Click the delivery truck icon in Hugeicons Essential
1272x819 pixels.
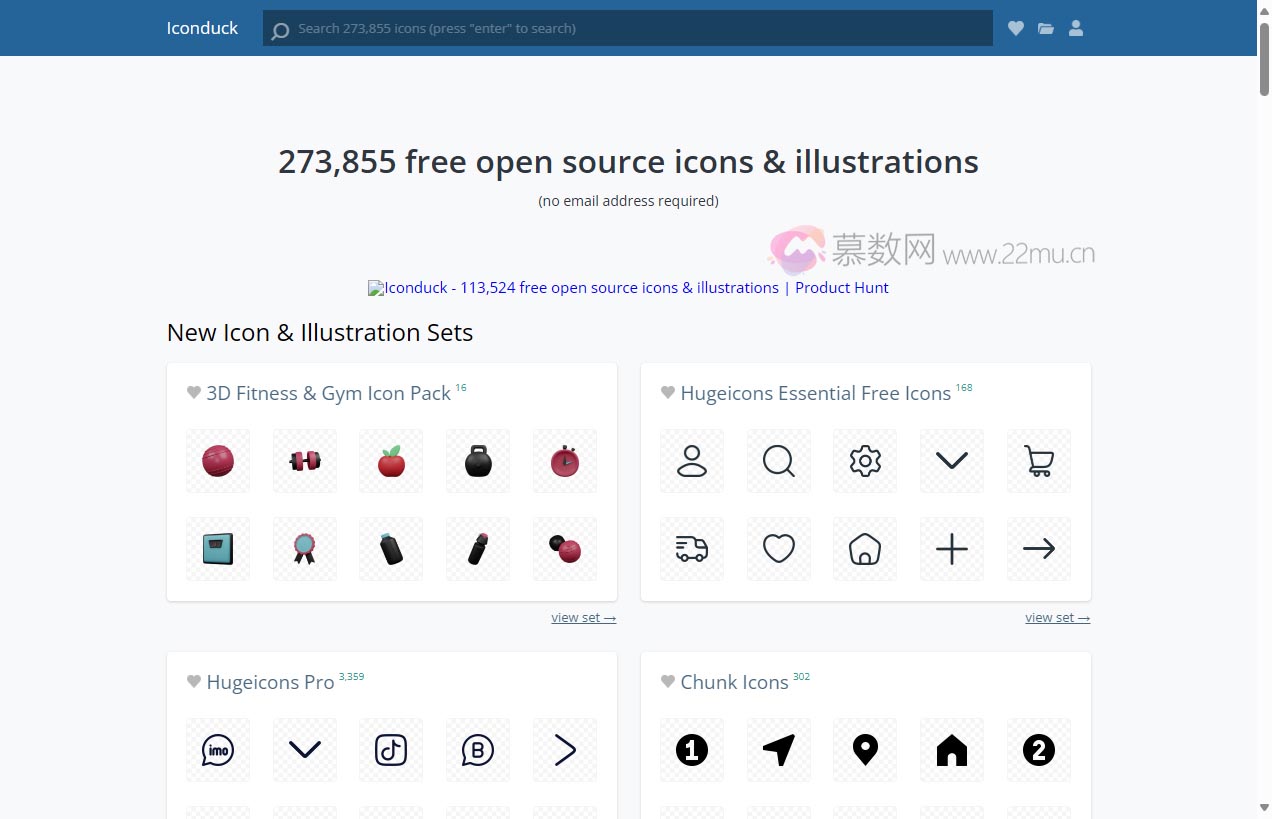coord(691,548)
